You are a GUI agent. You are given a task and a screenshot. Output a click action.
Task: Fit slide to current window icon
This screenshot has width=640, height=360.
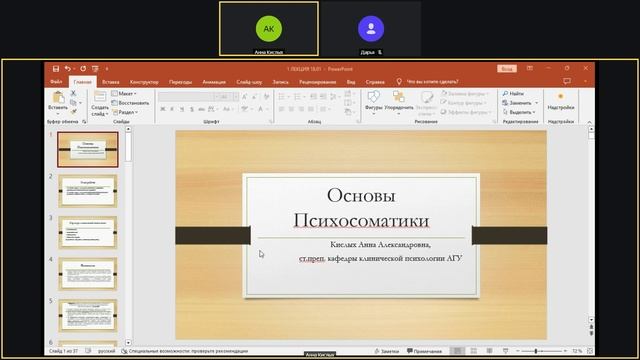pos(589,351)
